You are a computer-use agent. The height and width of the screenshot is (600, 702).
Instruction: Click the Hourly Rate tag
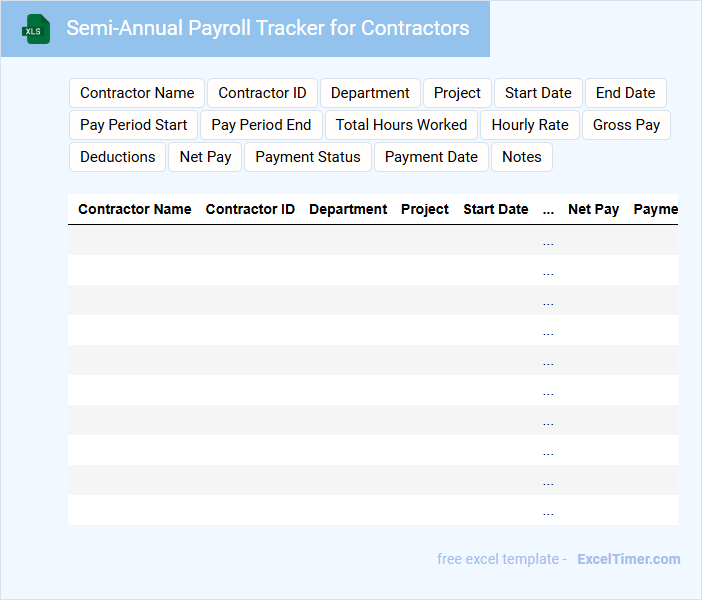(530, 125)
